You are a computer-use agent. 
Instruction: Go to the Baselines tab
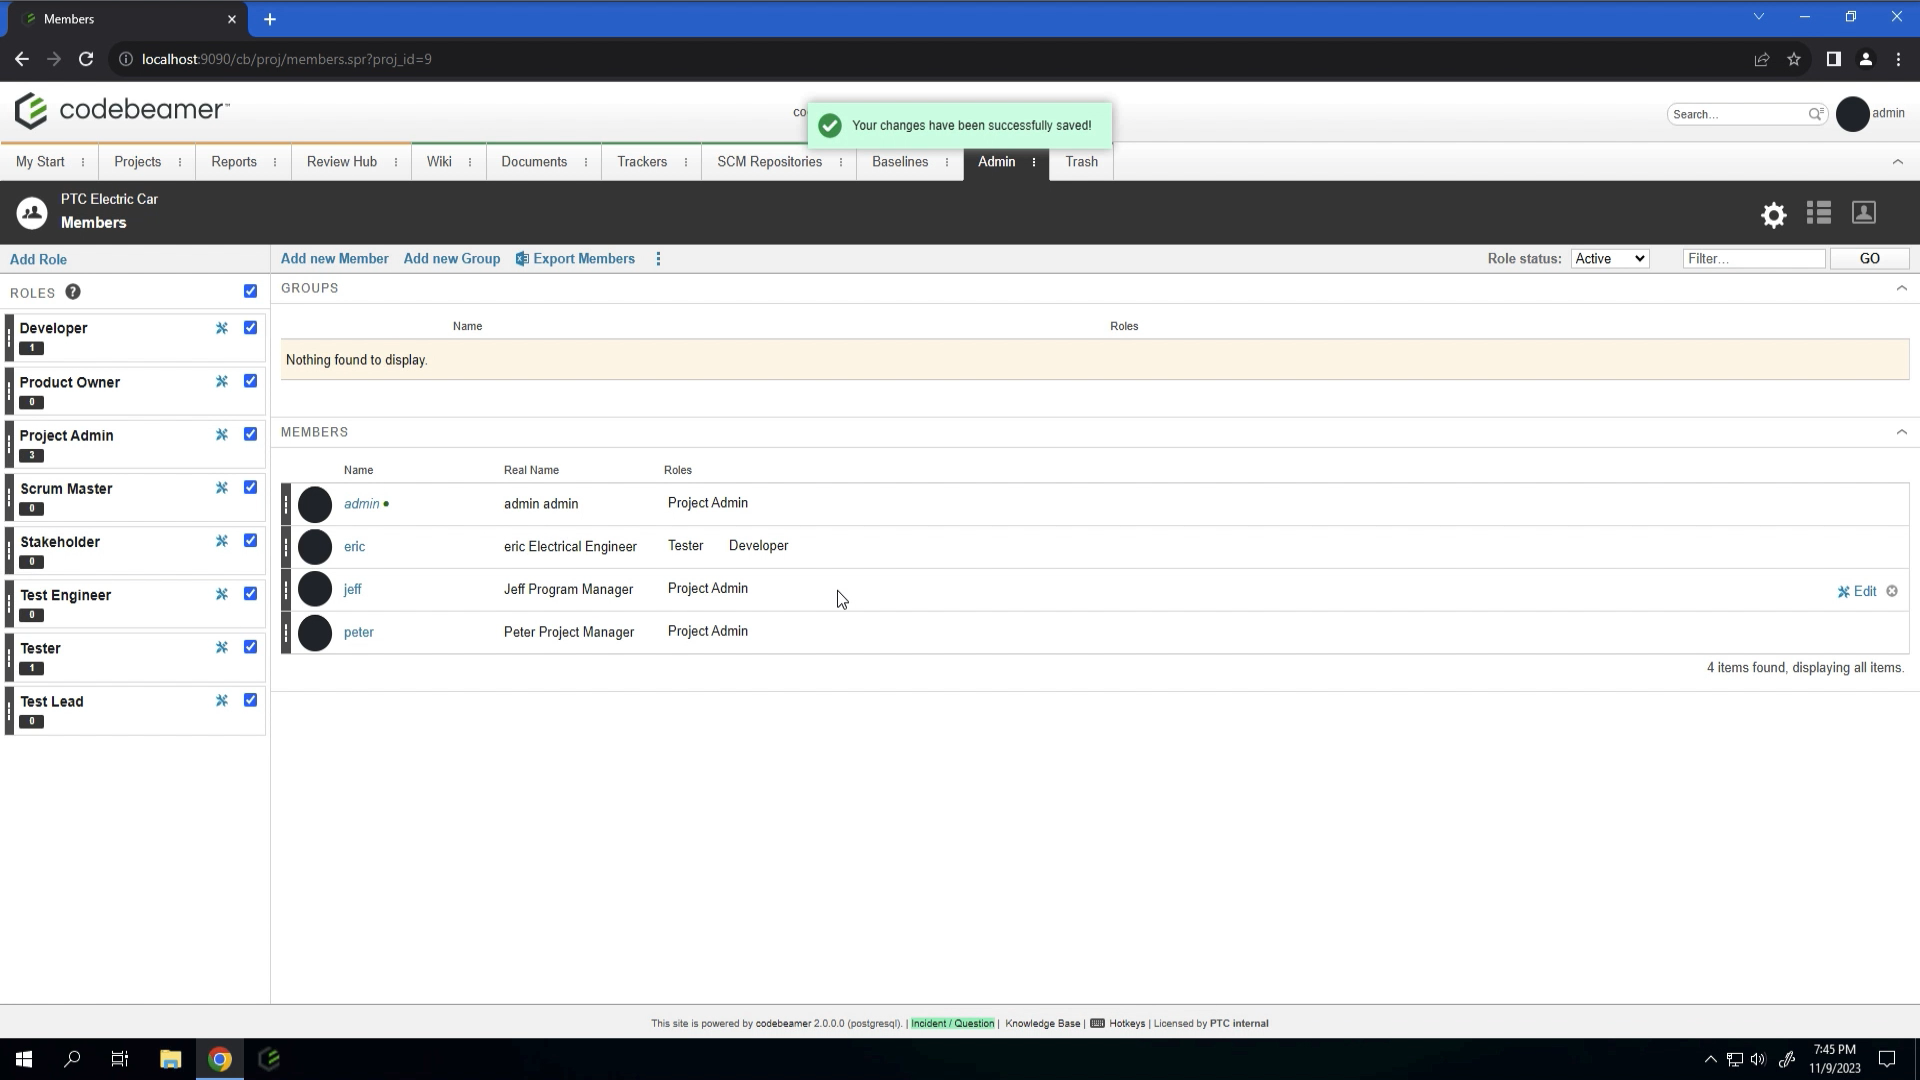[900, 162]
